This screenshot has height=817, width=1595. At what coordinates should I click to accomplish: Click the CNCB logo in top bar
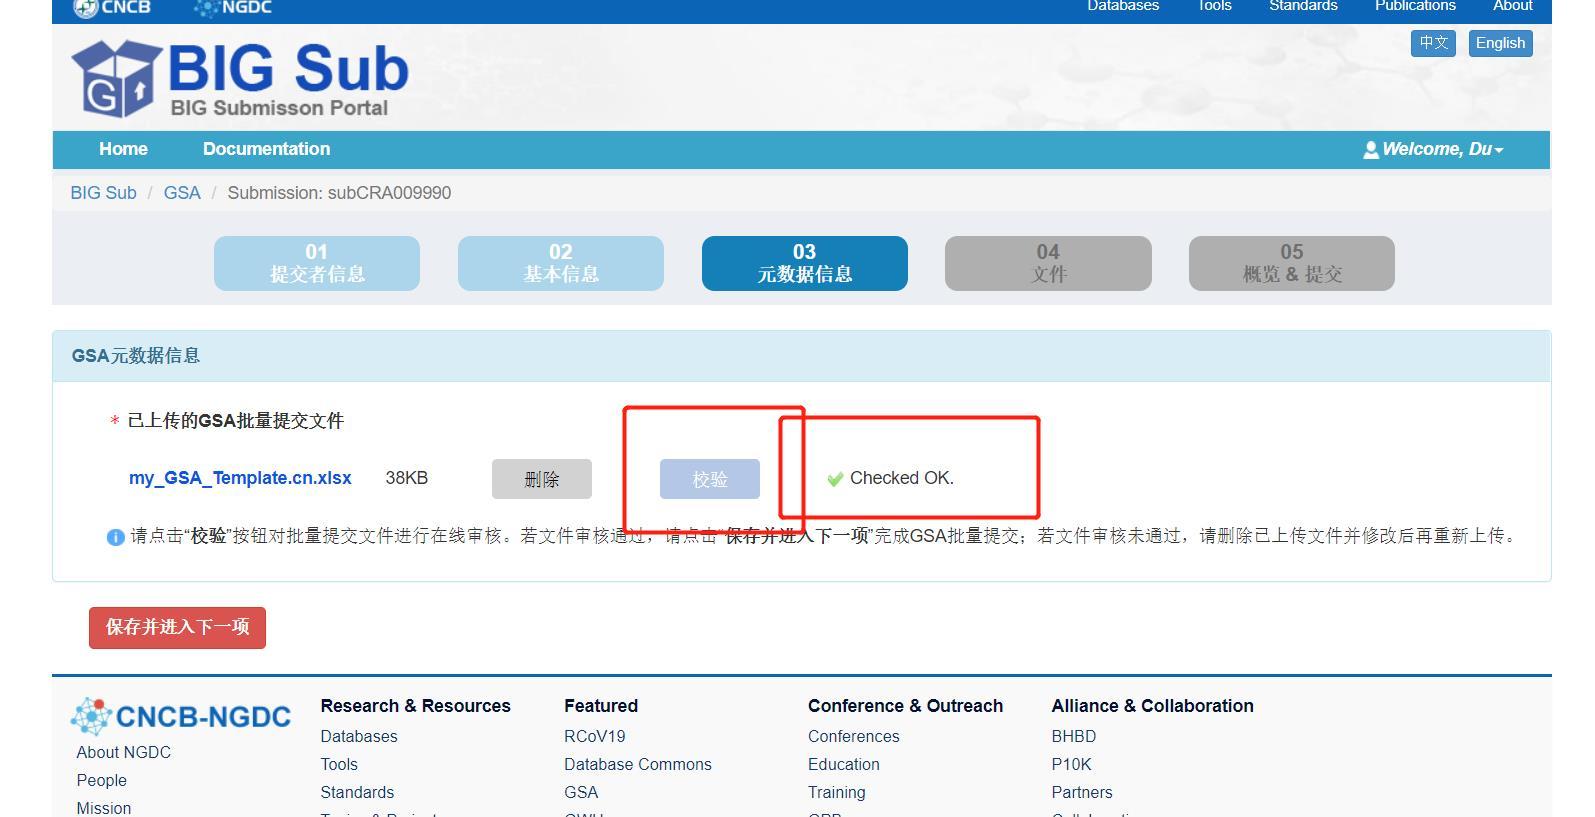[x=112, y=8]
